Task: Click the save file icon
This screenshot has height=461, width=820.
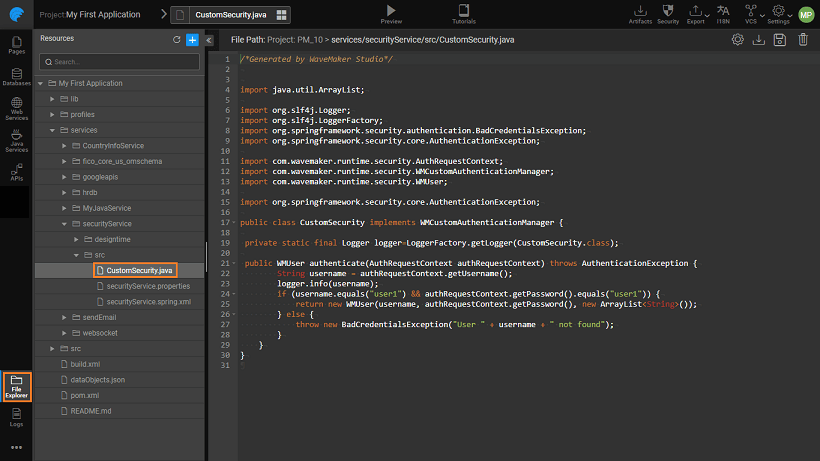Action: click(781, 39)
